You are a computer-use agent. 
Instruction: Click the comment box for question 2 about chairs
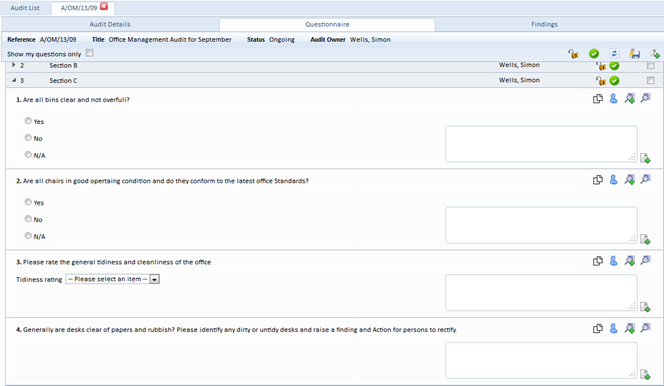point(541,225)
